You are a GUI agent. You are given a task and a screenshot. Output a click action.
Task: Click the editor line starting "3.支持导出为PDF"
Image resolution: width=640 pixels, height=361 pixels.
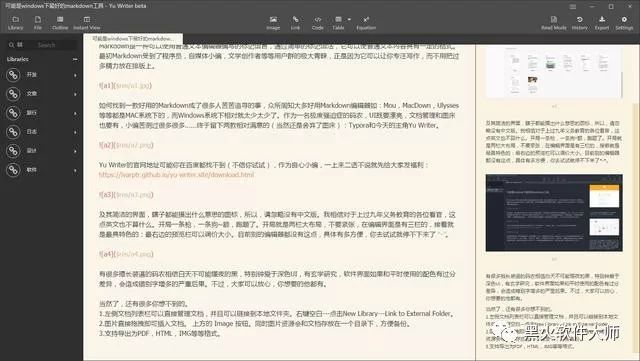tap(160, 333)
